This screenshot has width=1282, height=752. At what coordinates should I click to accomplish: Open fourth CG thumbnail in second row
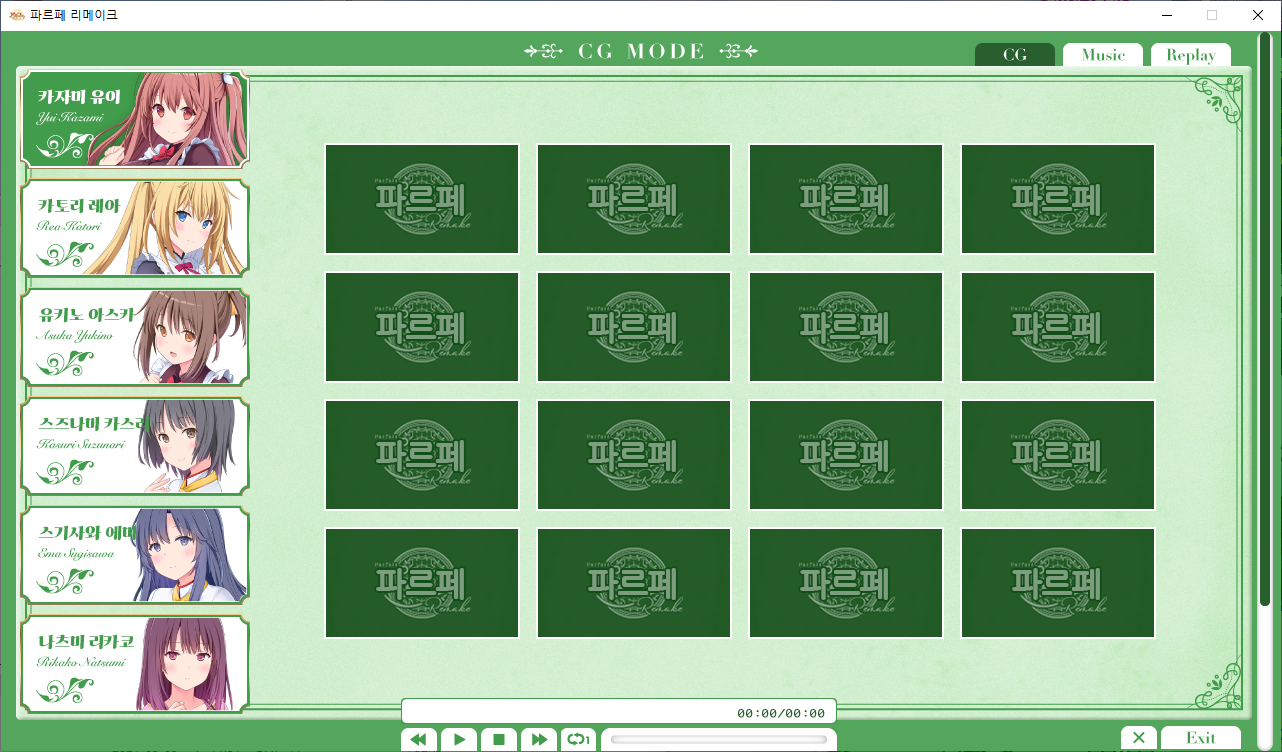click(1058, 327)
